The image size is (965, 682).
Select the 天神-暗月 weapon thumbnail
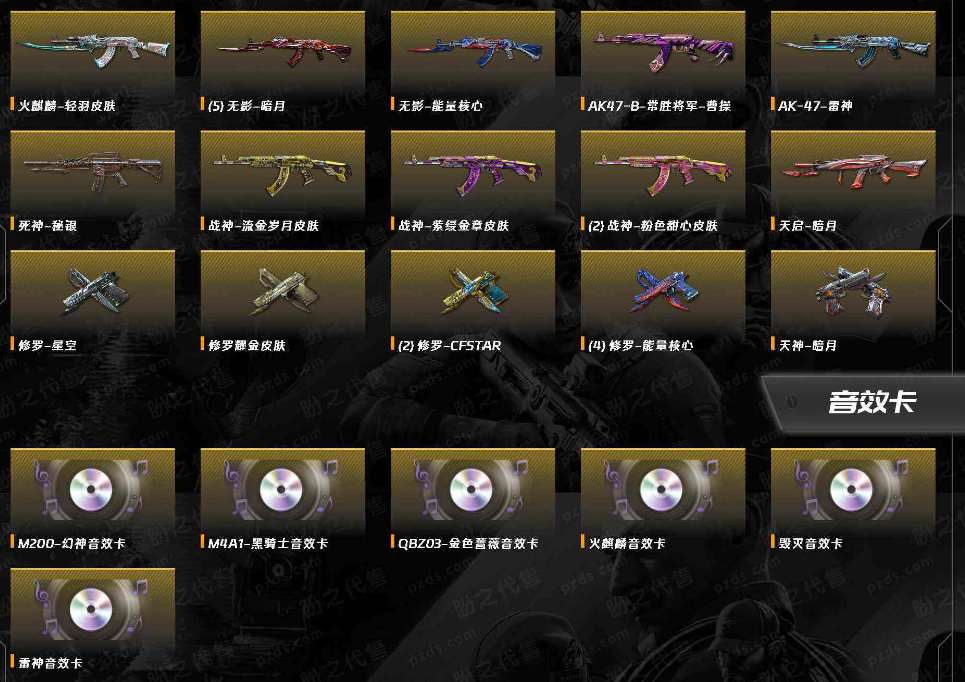(854, 292)
